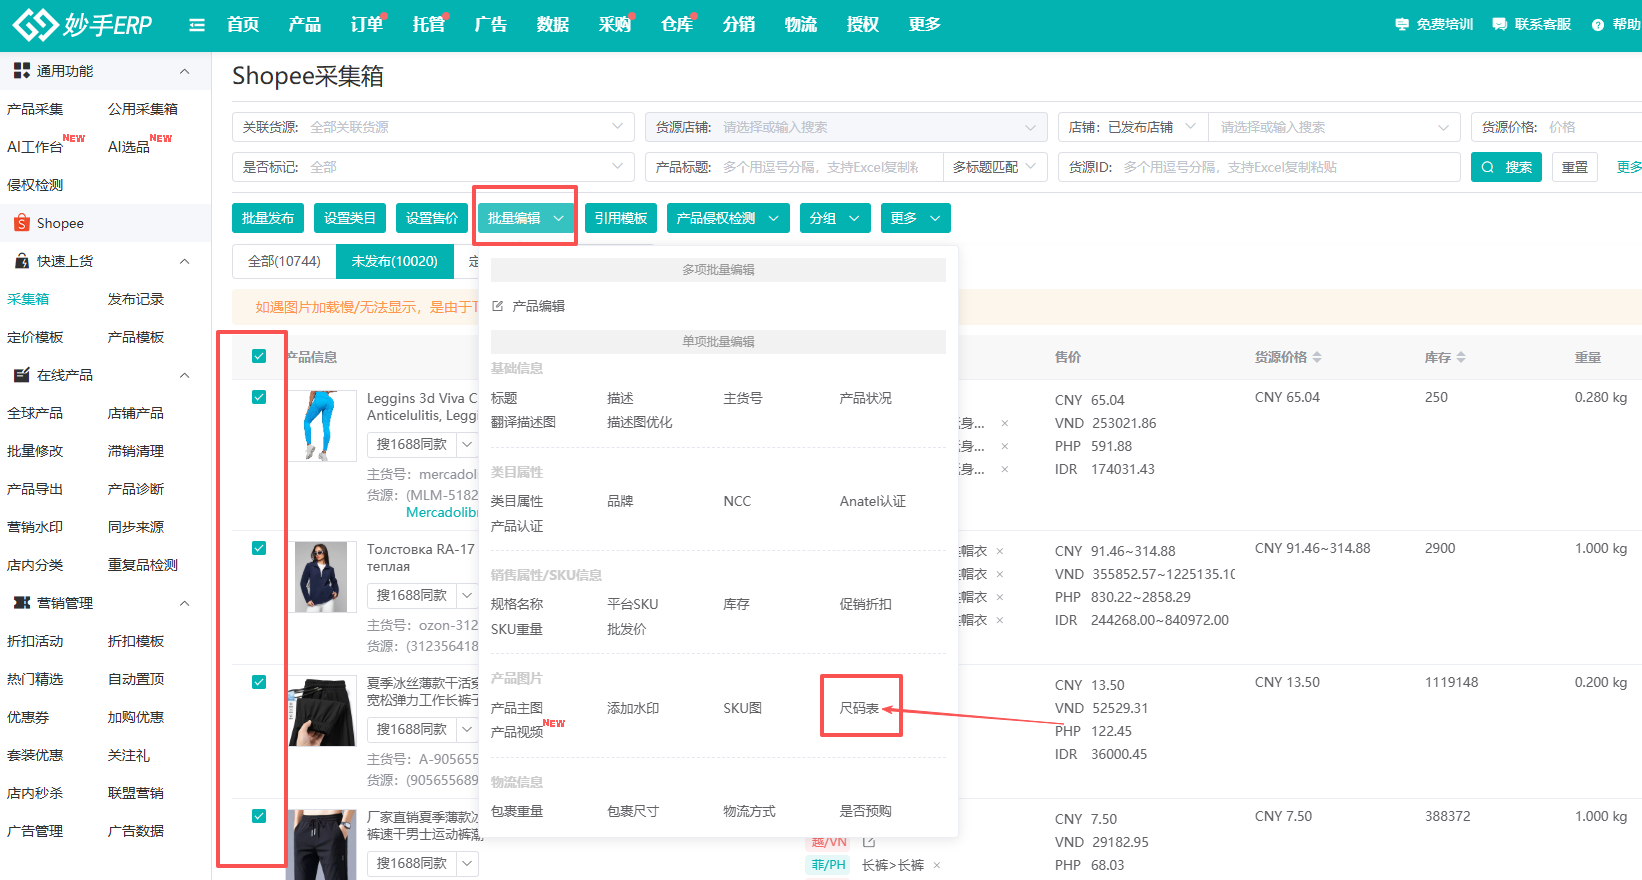
Task: Open the 店铺 已发布店铺 dropdown
Action: pos(1133,127)
